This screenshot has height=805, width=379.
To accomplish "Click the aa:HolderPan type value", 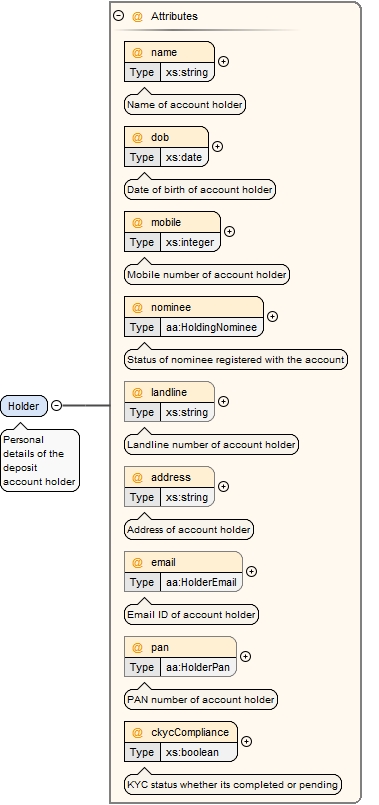I will tap(198, 667).
